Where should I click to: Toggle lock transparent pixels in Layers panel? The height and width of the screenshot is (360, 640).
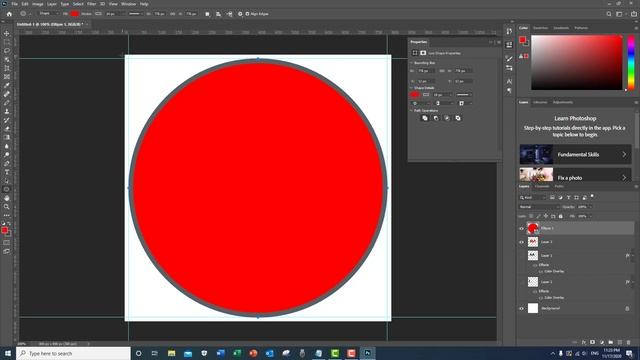pos(531,216)
